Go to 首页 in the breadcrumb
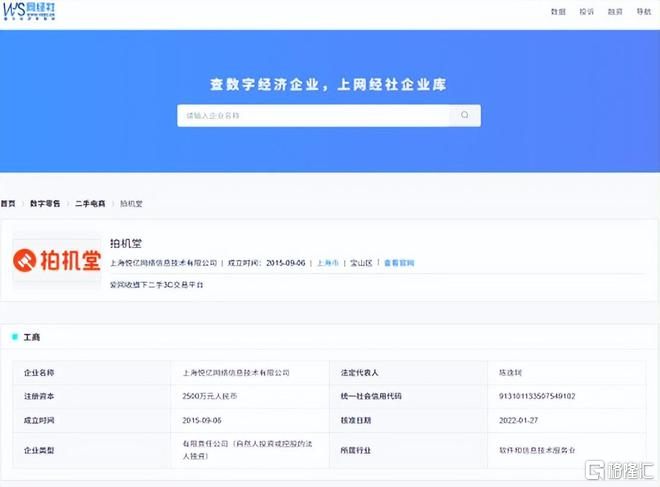Screen dimensions: 660x487 pyautogui.click(x=8, y=204)
